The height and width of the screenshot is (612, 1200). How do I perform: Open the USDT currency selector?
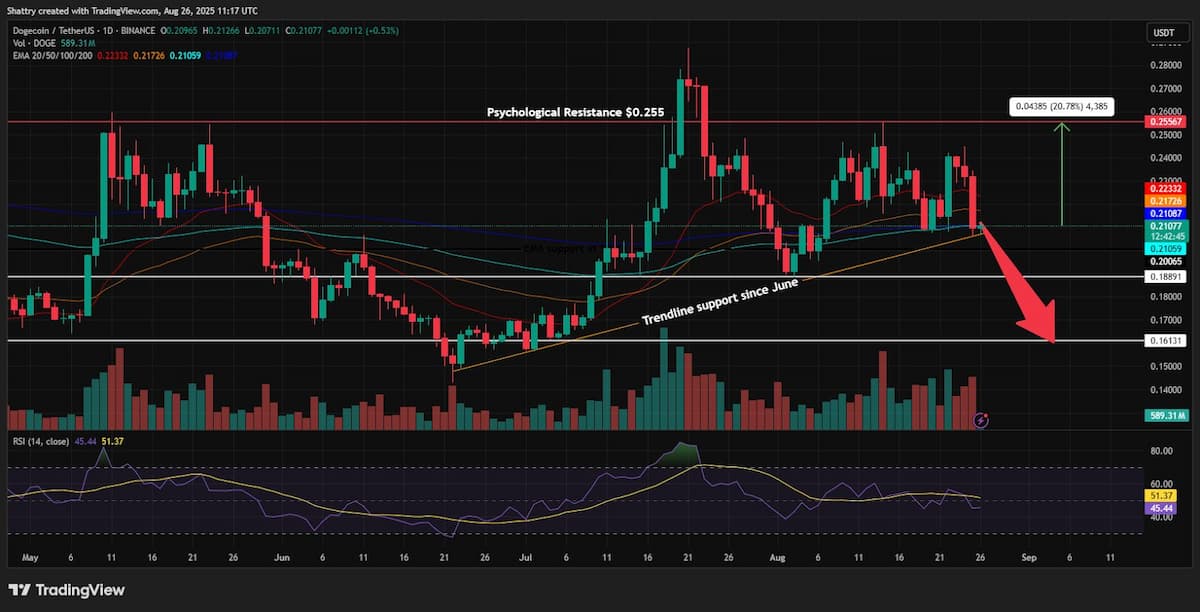[x=1161, y=33]
